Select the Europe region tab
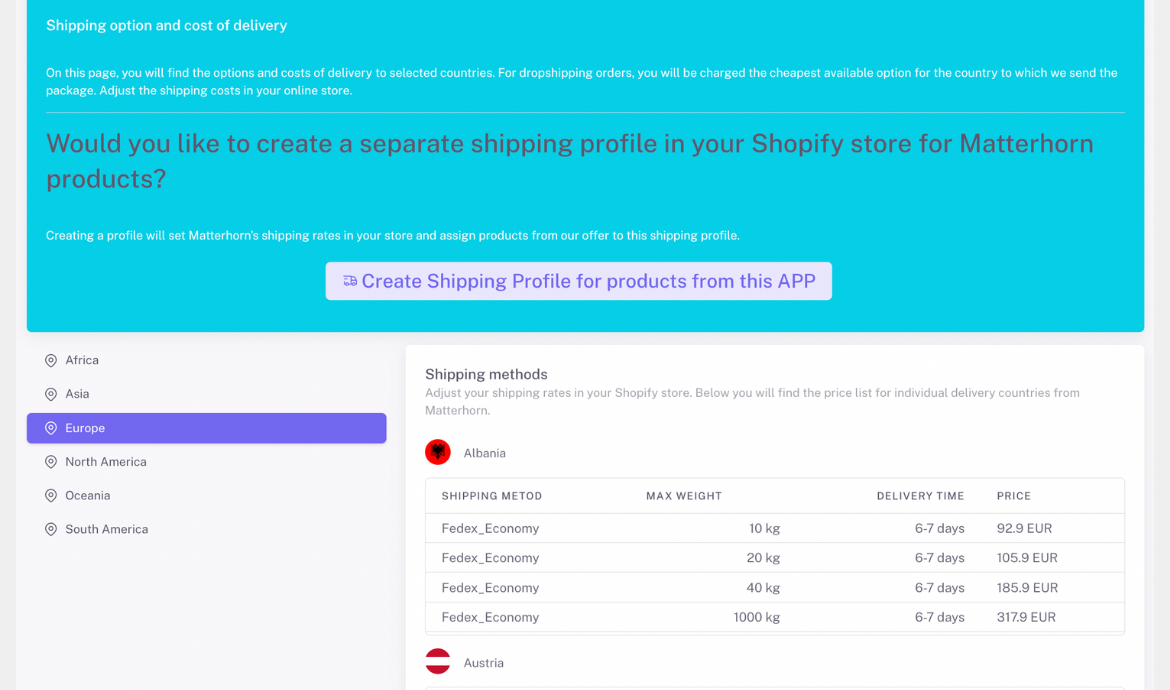This screenshot has width=1170, height=690. point(207,428)
